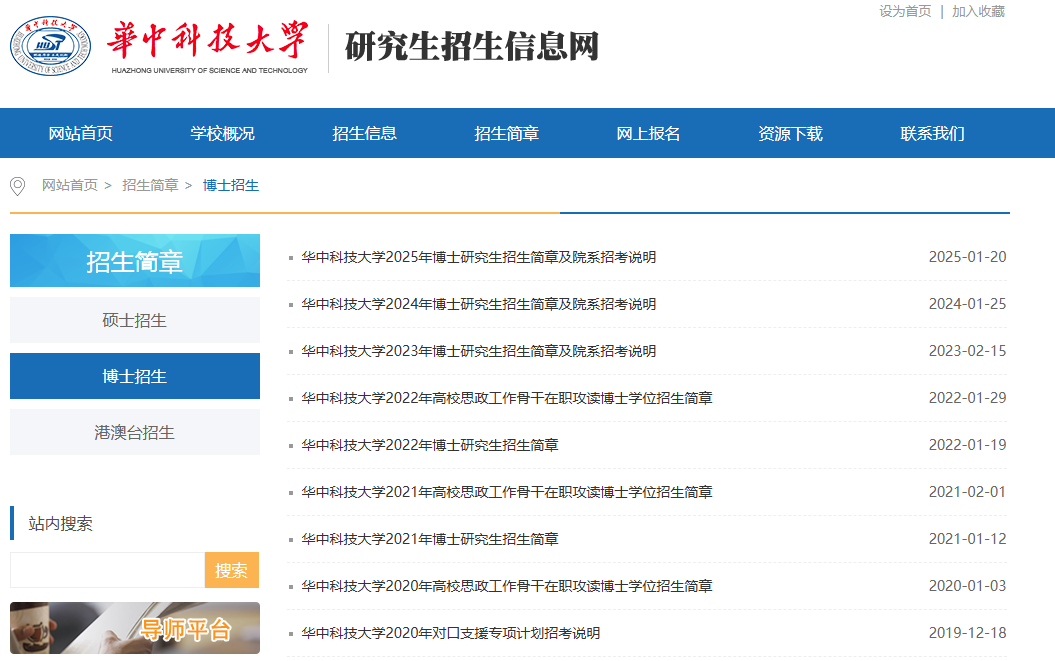
Task: Open 网上报名 navigation item
Action: point(649,133)
